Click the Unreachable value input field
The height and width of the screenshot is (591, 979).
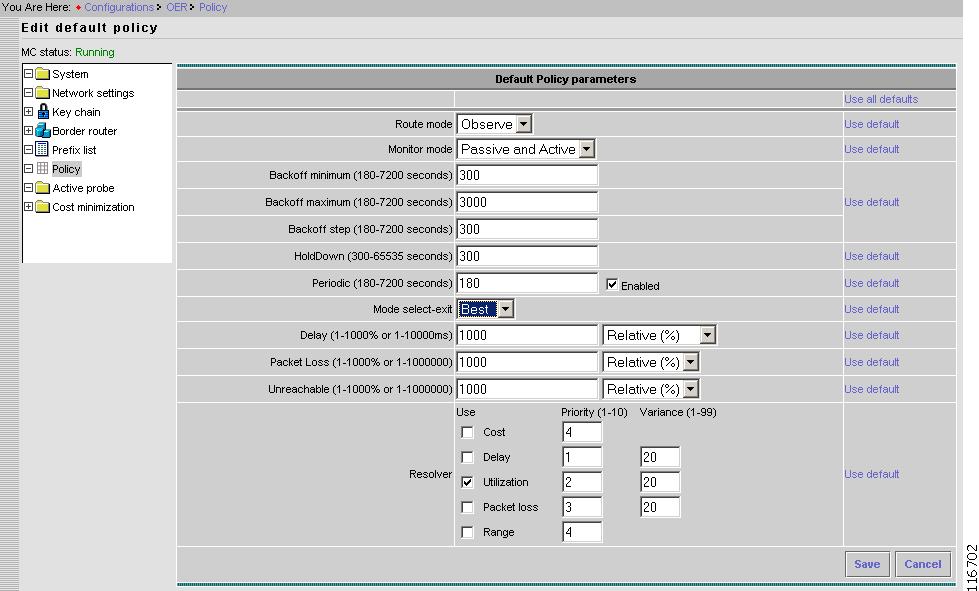[527, 389]
